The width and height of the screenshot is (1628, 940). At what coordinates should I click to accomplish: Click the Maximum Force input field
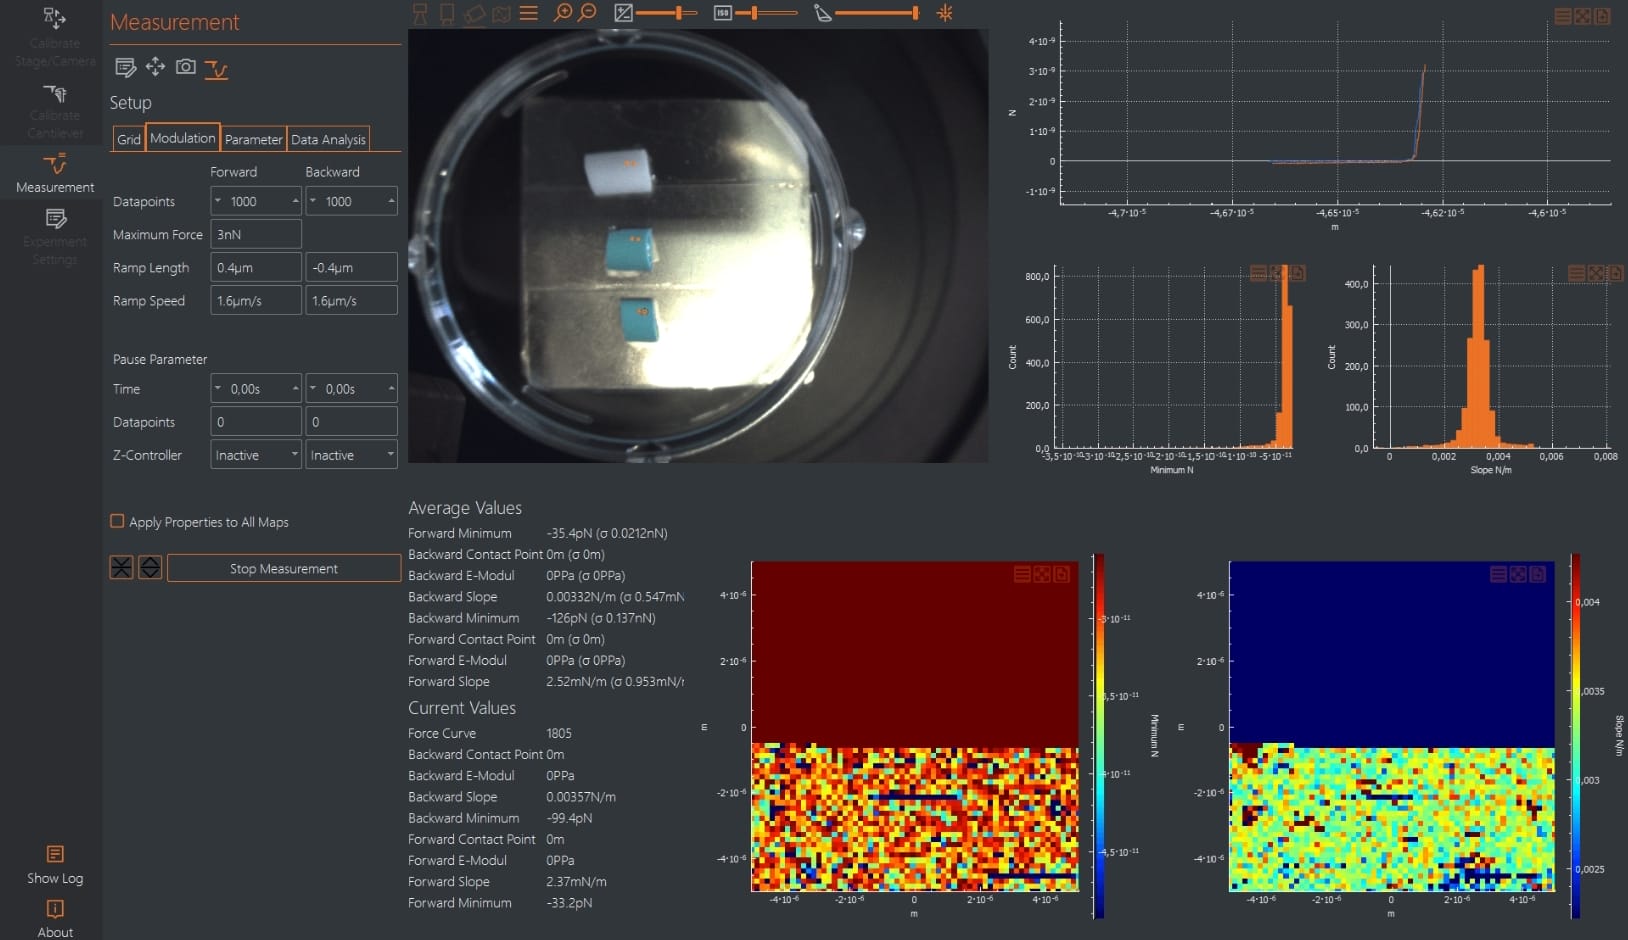(255, 234)
